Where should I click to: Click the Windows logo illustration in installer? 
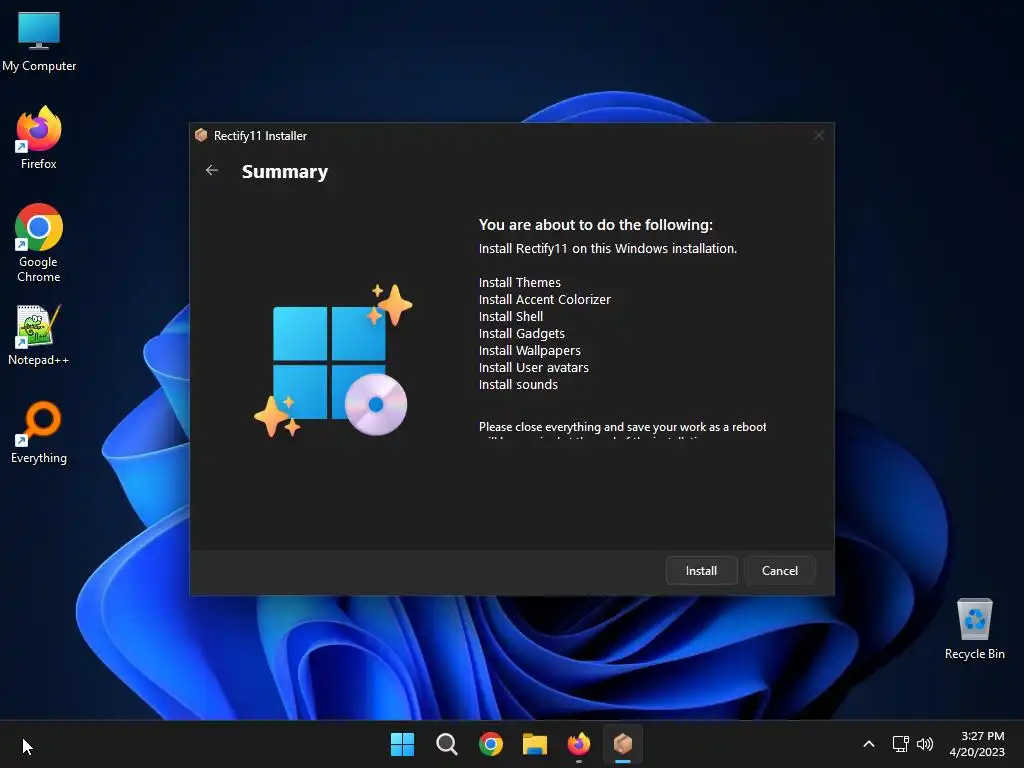pyautogui.click(x=333, y=360)
